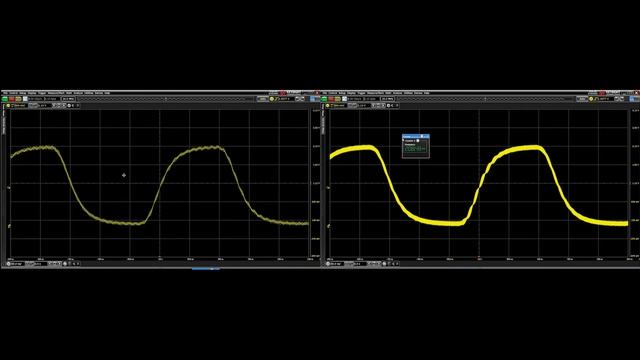The width and height of the screenshot is (640, 360).
Task: Click the horizontal scale field at right window bottom
Action: pyautogui.click(x=336, y=264)
